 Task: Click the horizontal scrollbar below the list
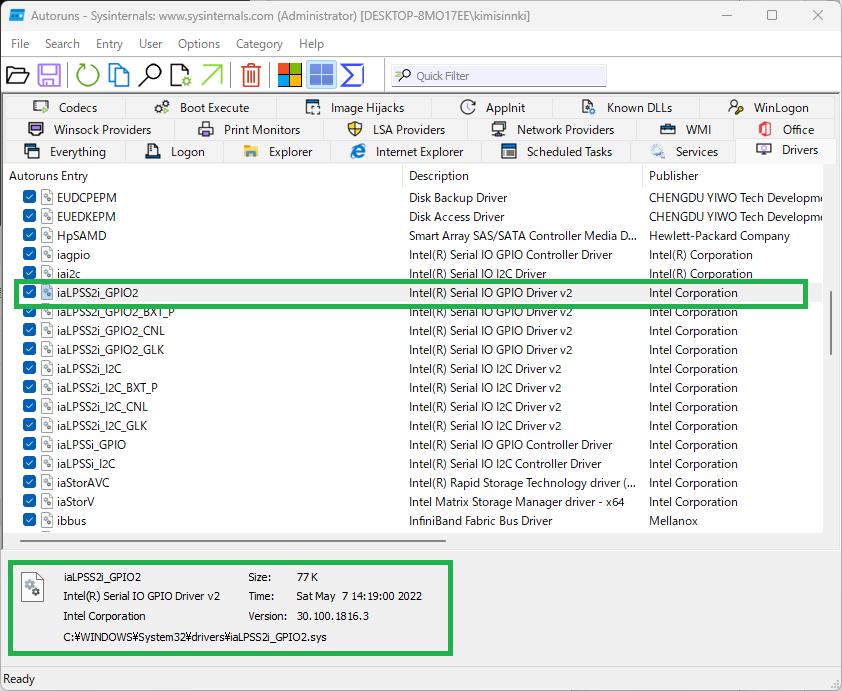[233, 541]
